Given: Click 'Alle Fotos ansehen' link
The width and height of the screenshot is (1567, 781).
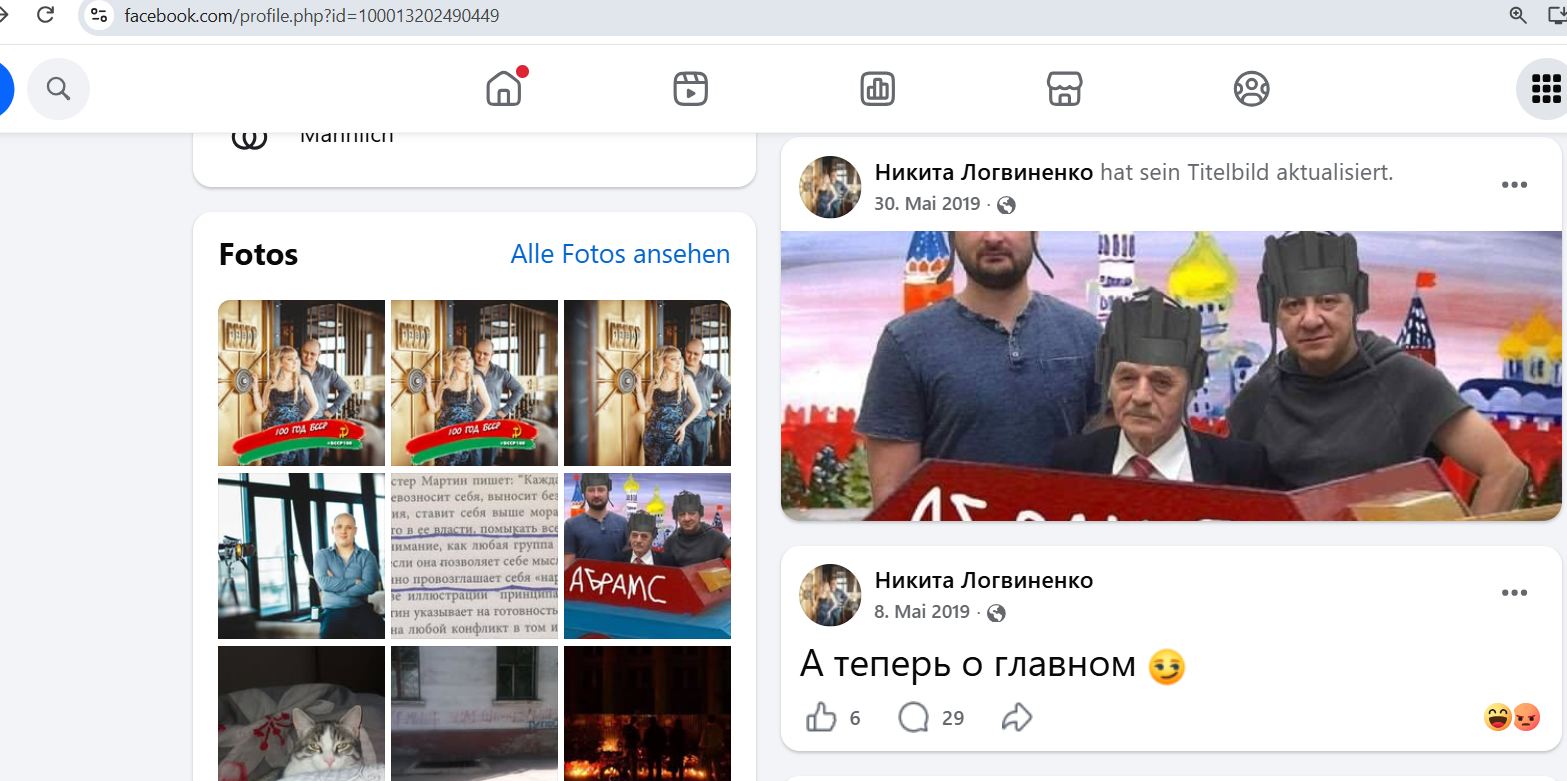Looking at the screenshot, I should (620, 254).
